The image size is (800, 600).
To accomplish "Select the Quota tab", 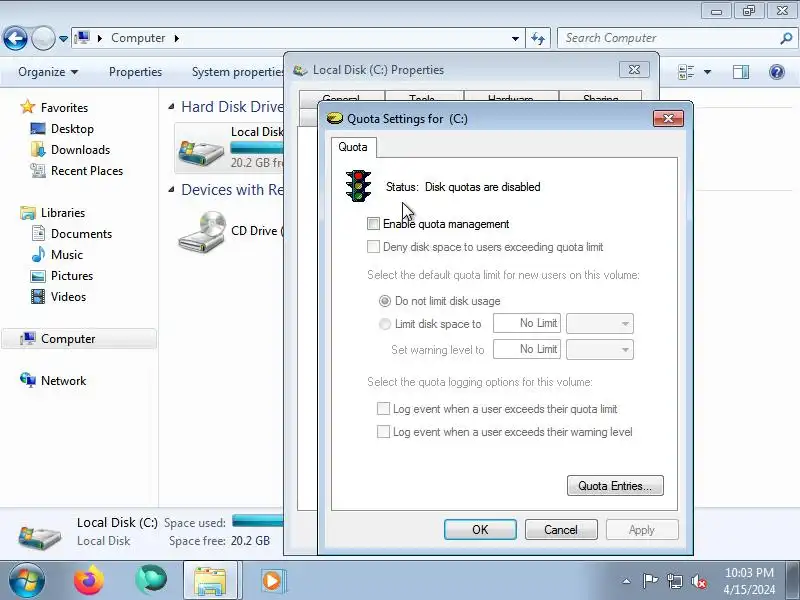I will click(x=353, y=147).
